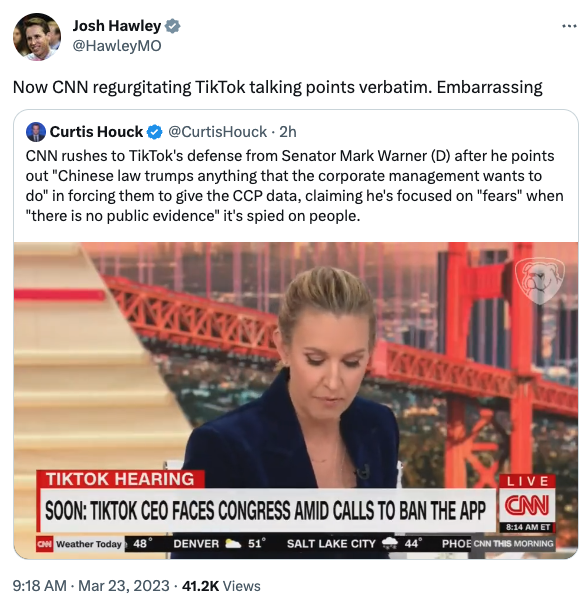This screenshot has height=599, width=588.
Task: Click the CNN Weather Today ticker label
Action: pos(81,544)
